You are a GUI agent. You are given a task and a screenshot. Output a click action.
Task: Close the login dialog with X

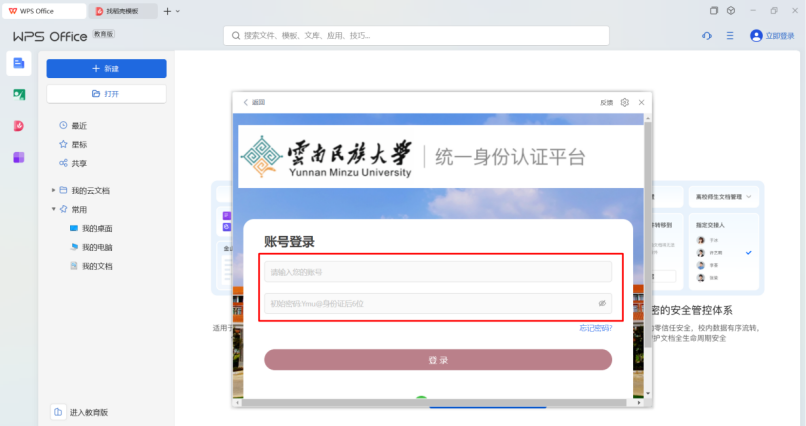click(x=642, y=102)
